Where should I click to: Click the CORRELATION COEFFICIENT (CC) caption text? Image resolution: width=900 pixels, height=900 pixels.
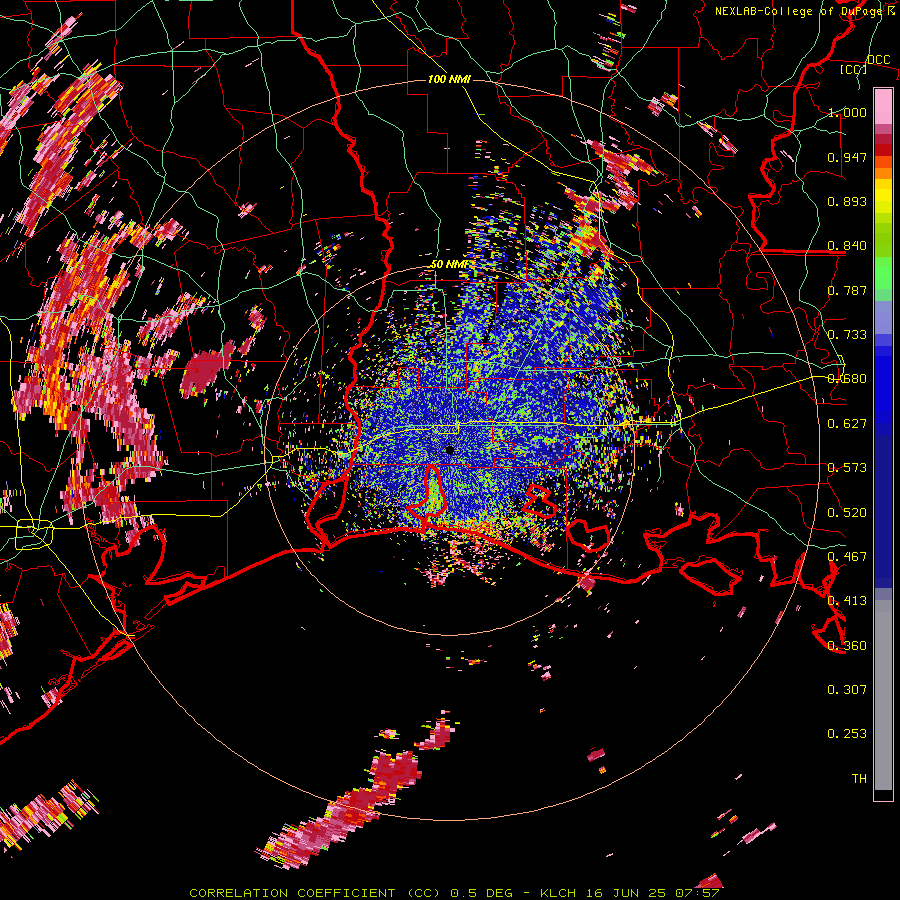[x=315, y=893]
